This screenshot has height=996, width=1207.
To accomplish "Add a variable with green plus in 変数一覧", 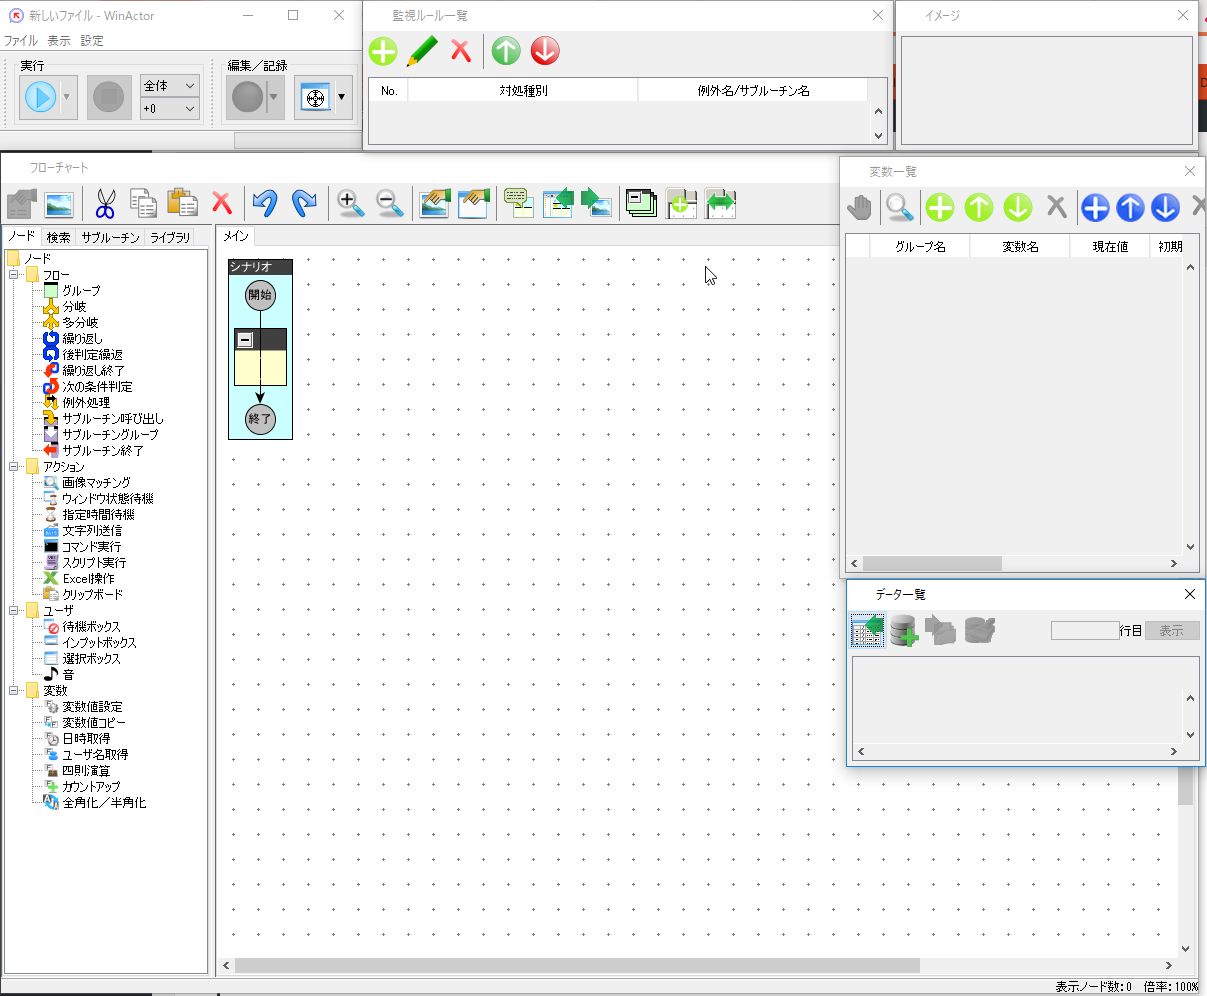I will point(939,207).
